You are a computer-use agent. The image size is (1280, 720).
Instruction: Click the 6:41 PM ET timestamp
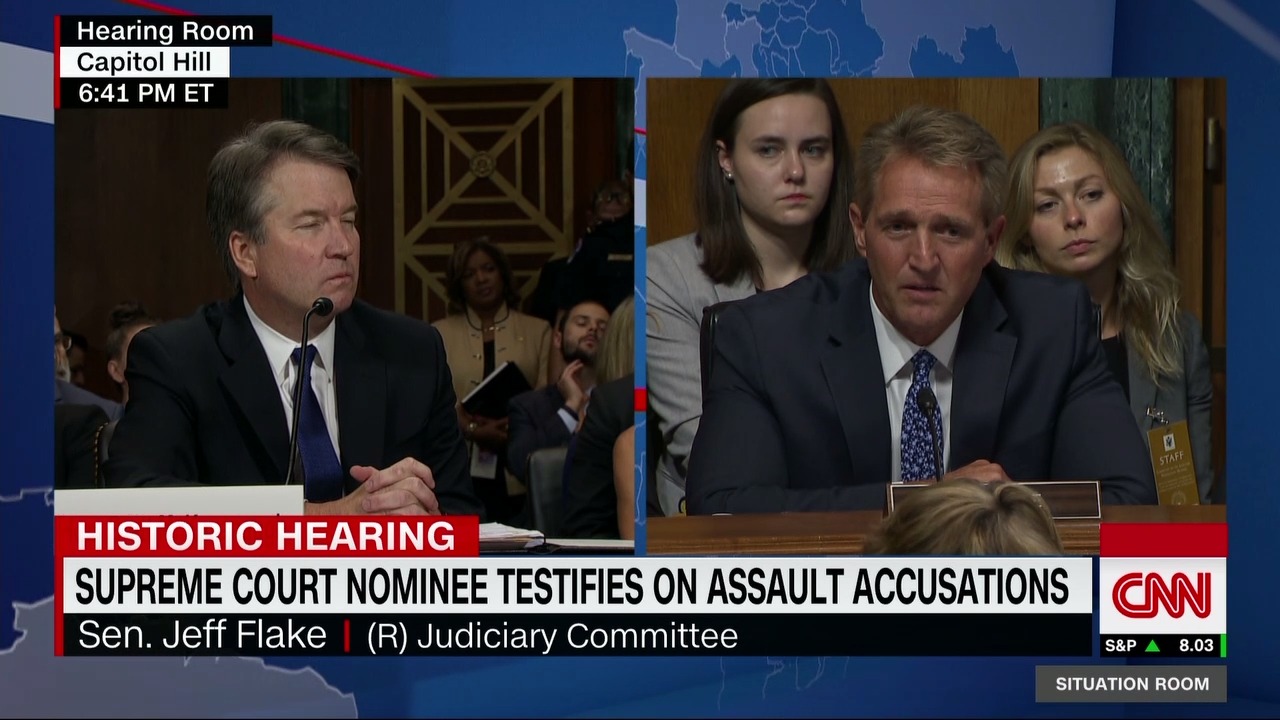coord(144,93)
